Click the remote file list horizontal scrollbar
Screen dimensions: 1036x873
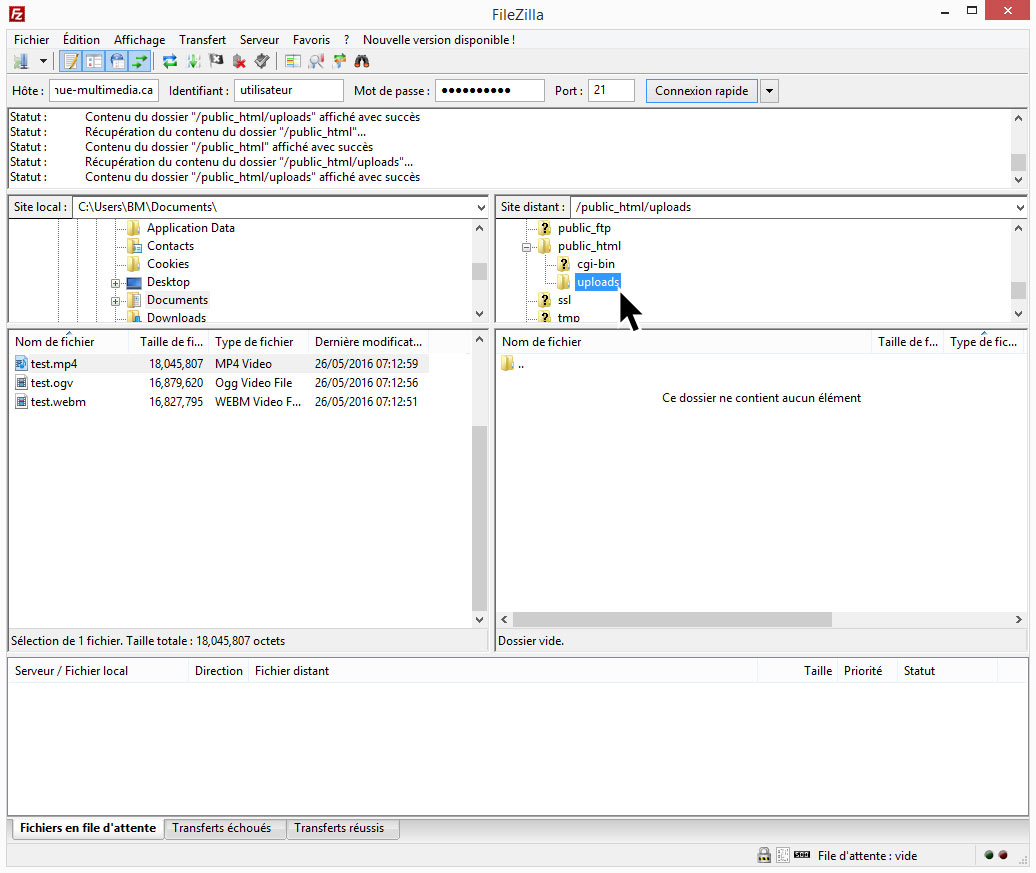(x=671, y=619)
